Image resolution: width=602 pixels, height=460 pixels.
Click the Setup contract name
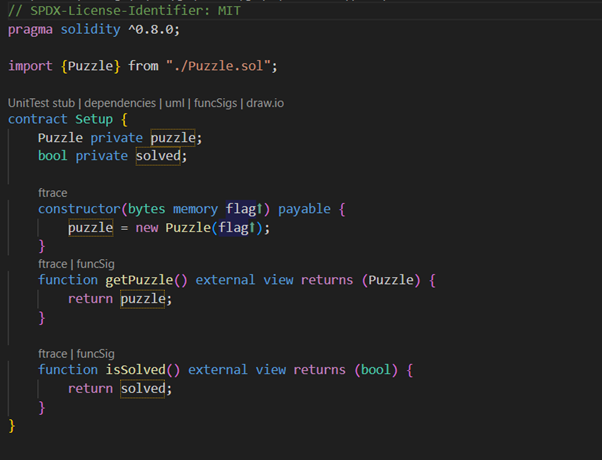94,119
